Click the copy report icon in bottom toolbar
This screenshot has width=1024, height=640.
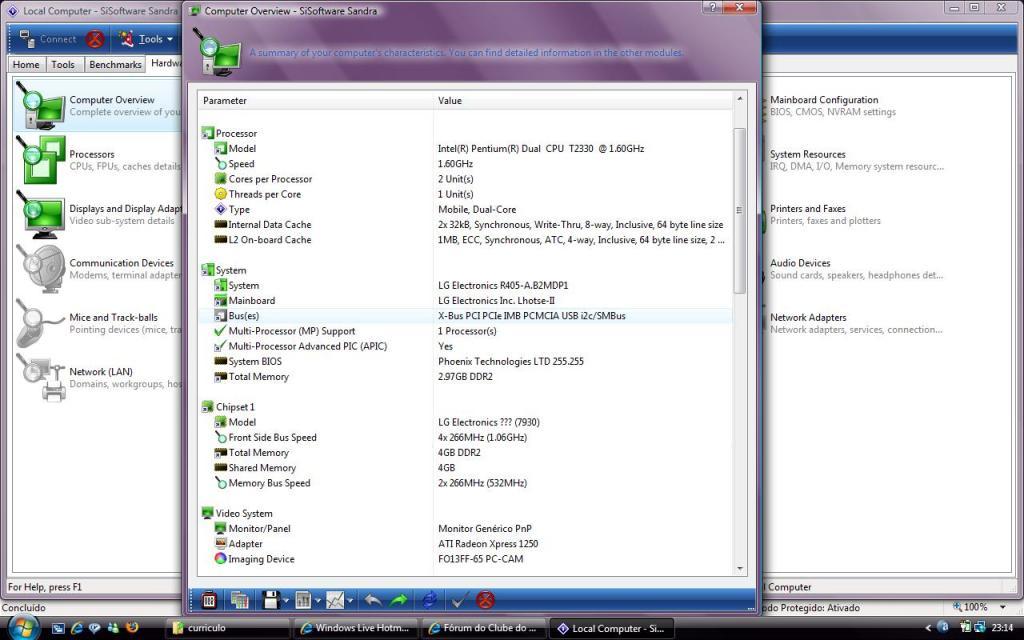[240, 600]
